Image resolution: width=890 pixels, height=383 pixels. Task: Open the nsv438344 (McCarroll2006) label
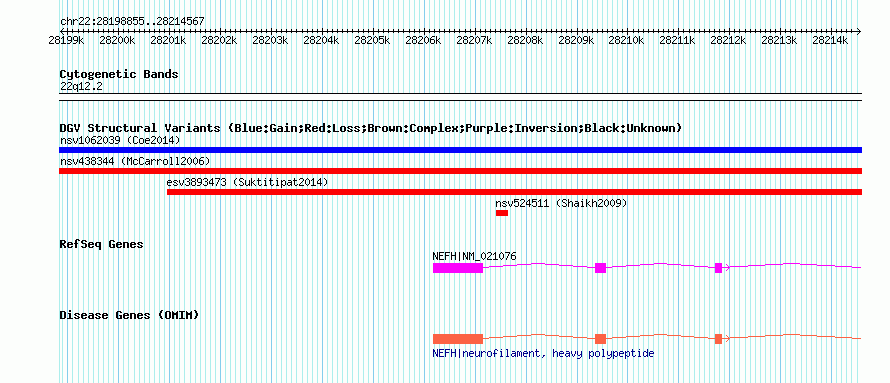(135, 161)
